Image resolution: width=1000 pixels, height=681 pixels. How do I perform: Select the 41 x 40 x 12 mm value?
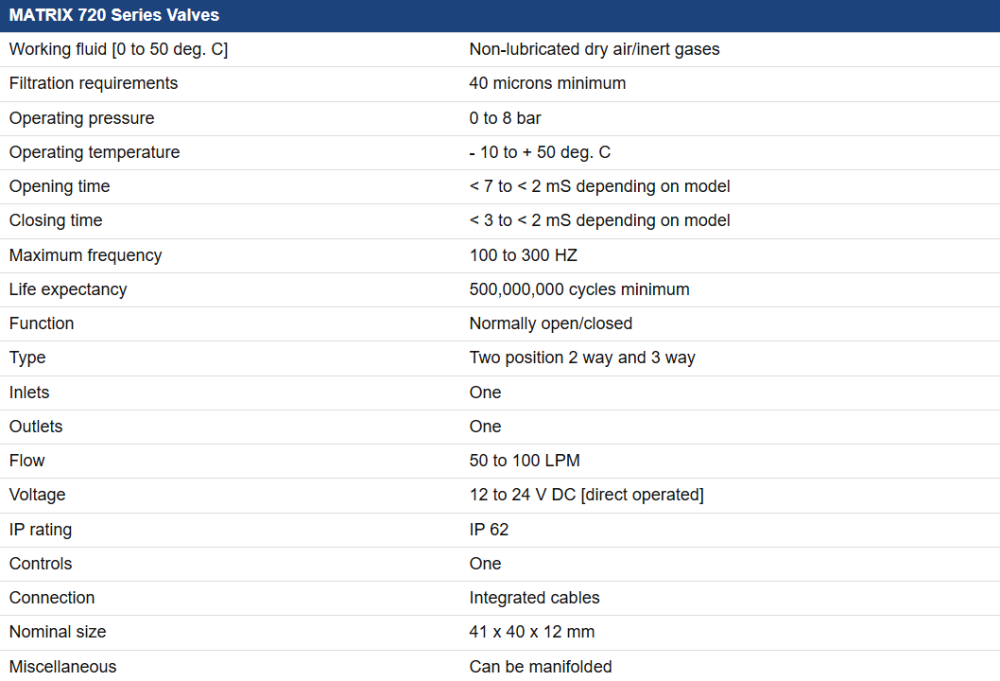[532, 631]
